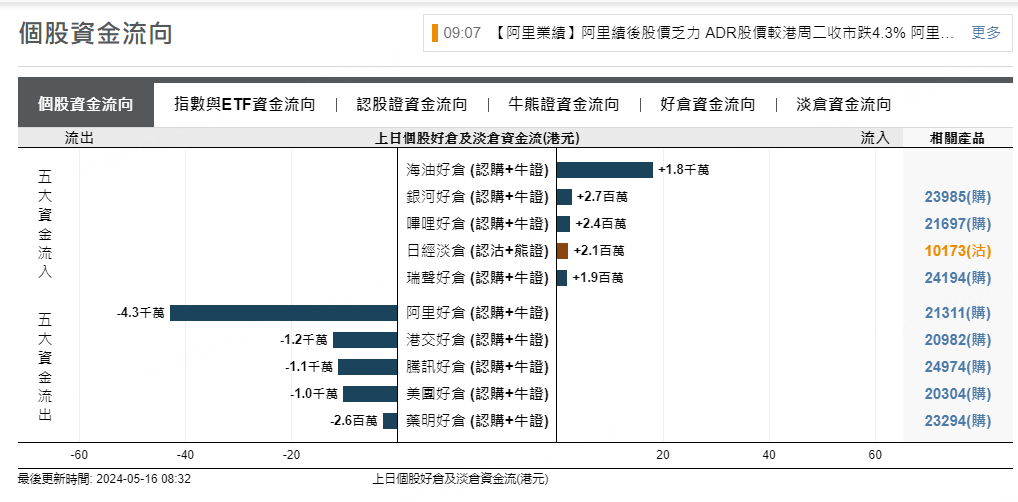
Task: Click value +1.9百萬
Action: click(597, 278)
